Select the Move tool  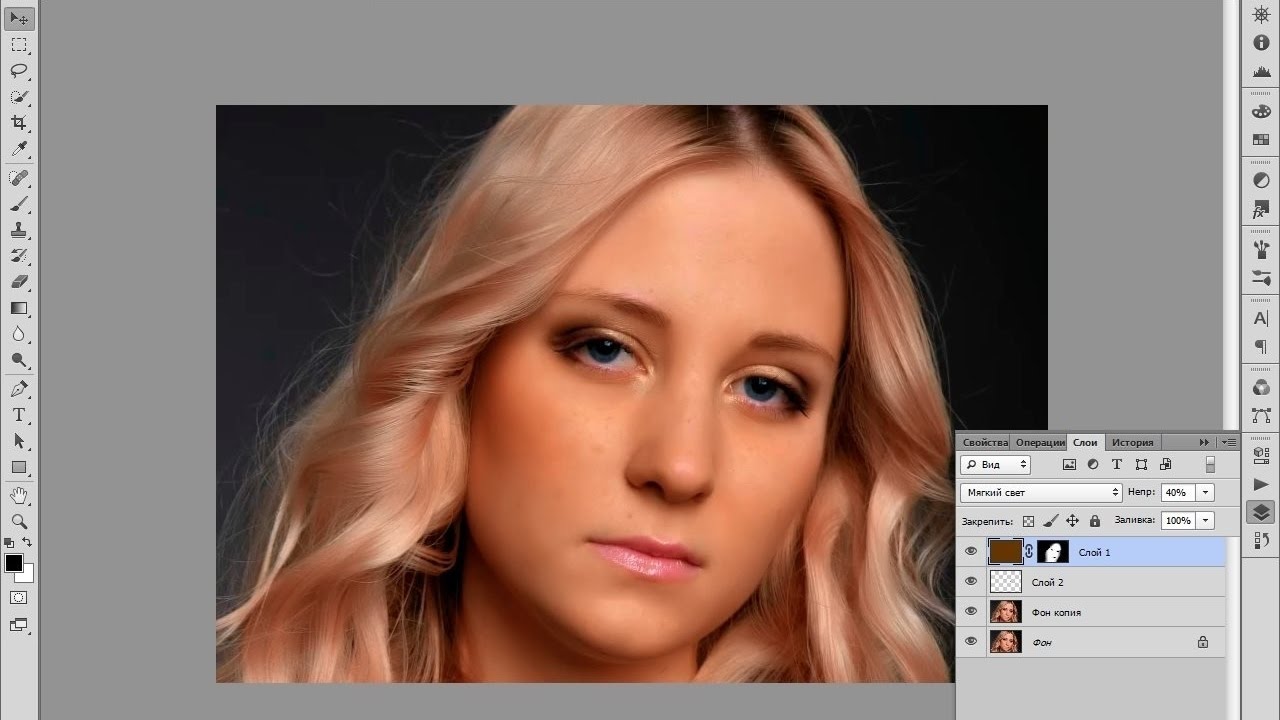(19, 19)
